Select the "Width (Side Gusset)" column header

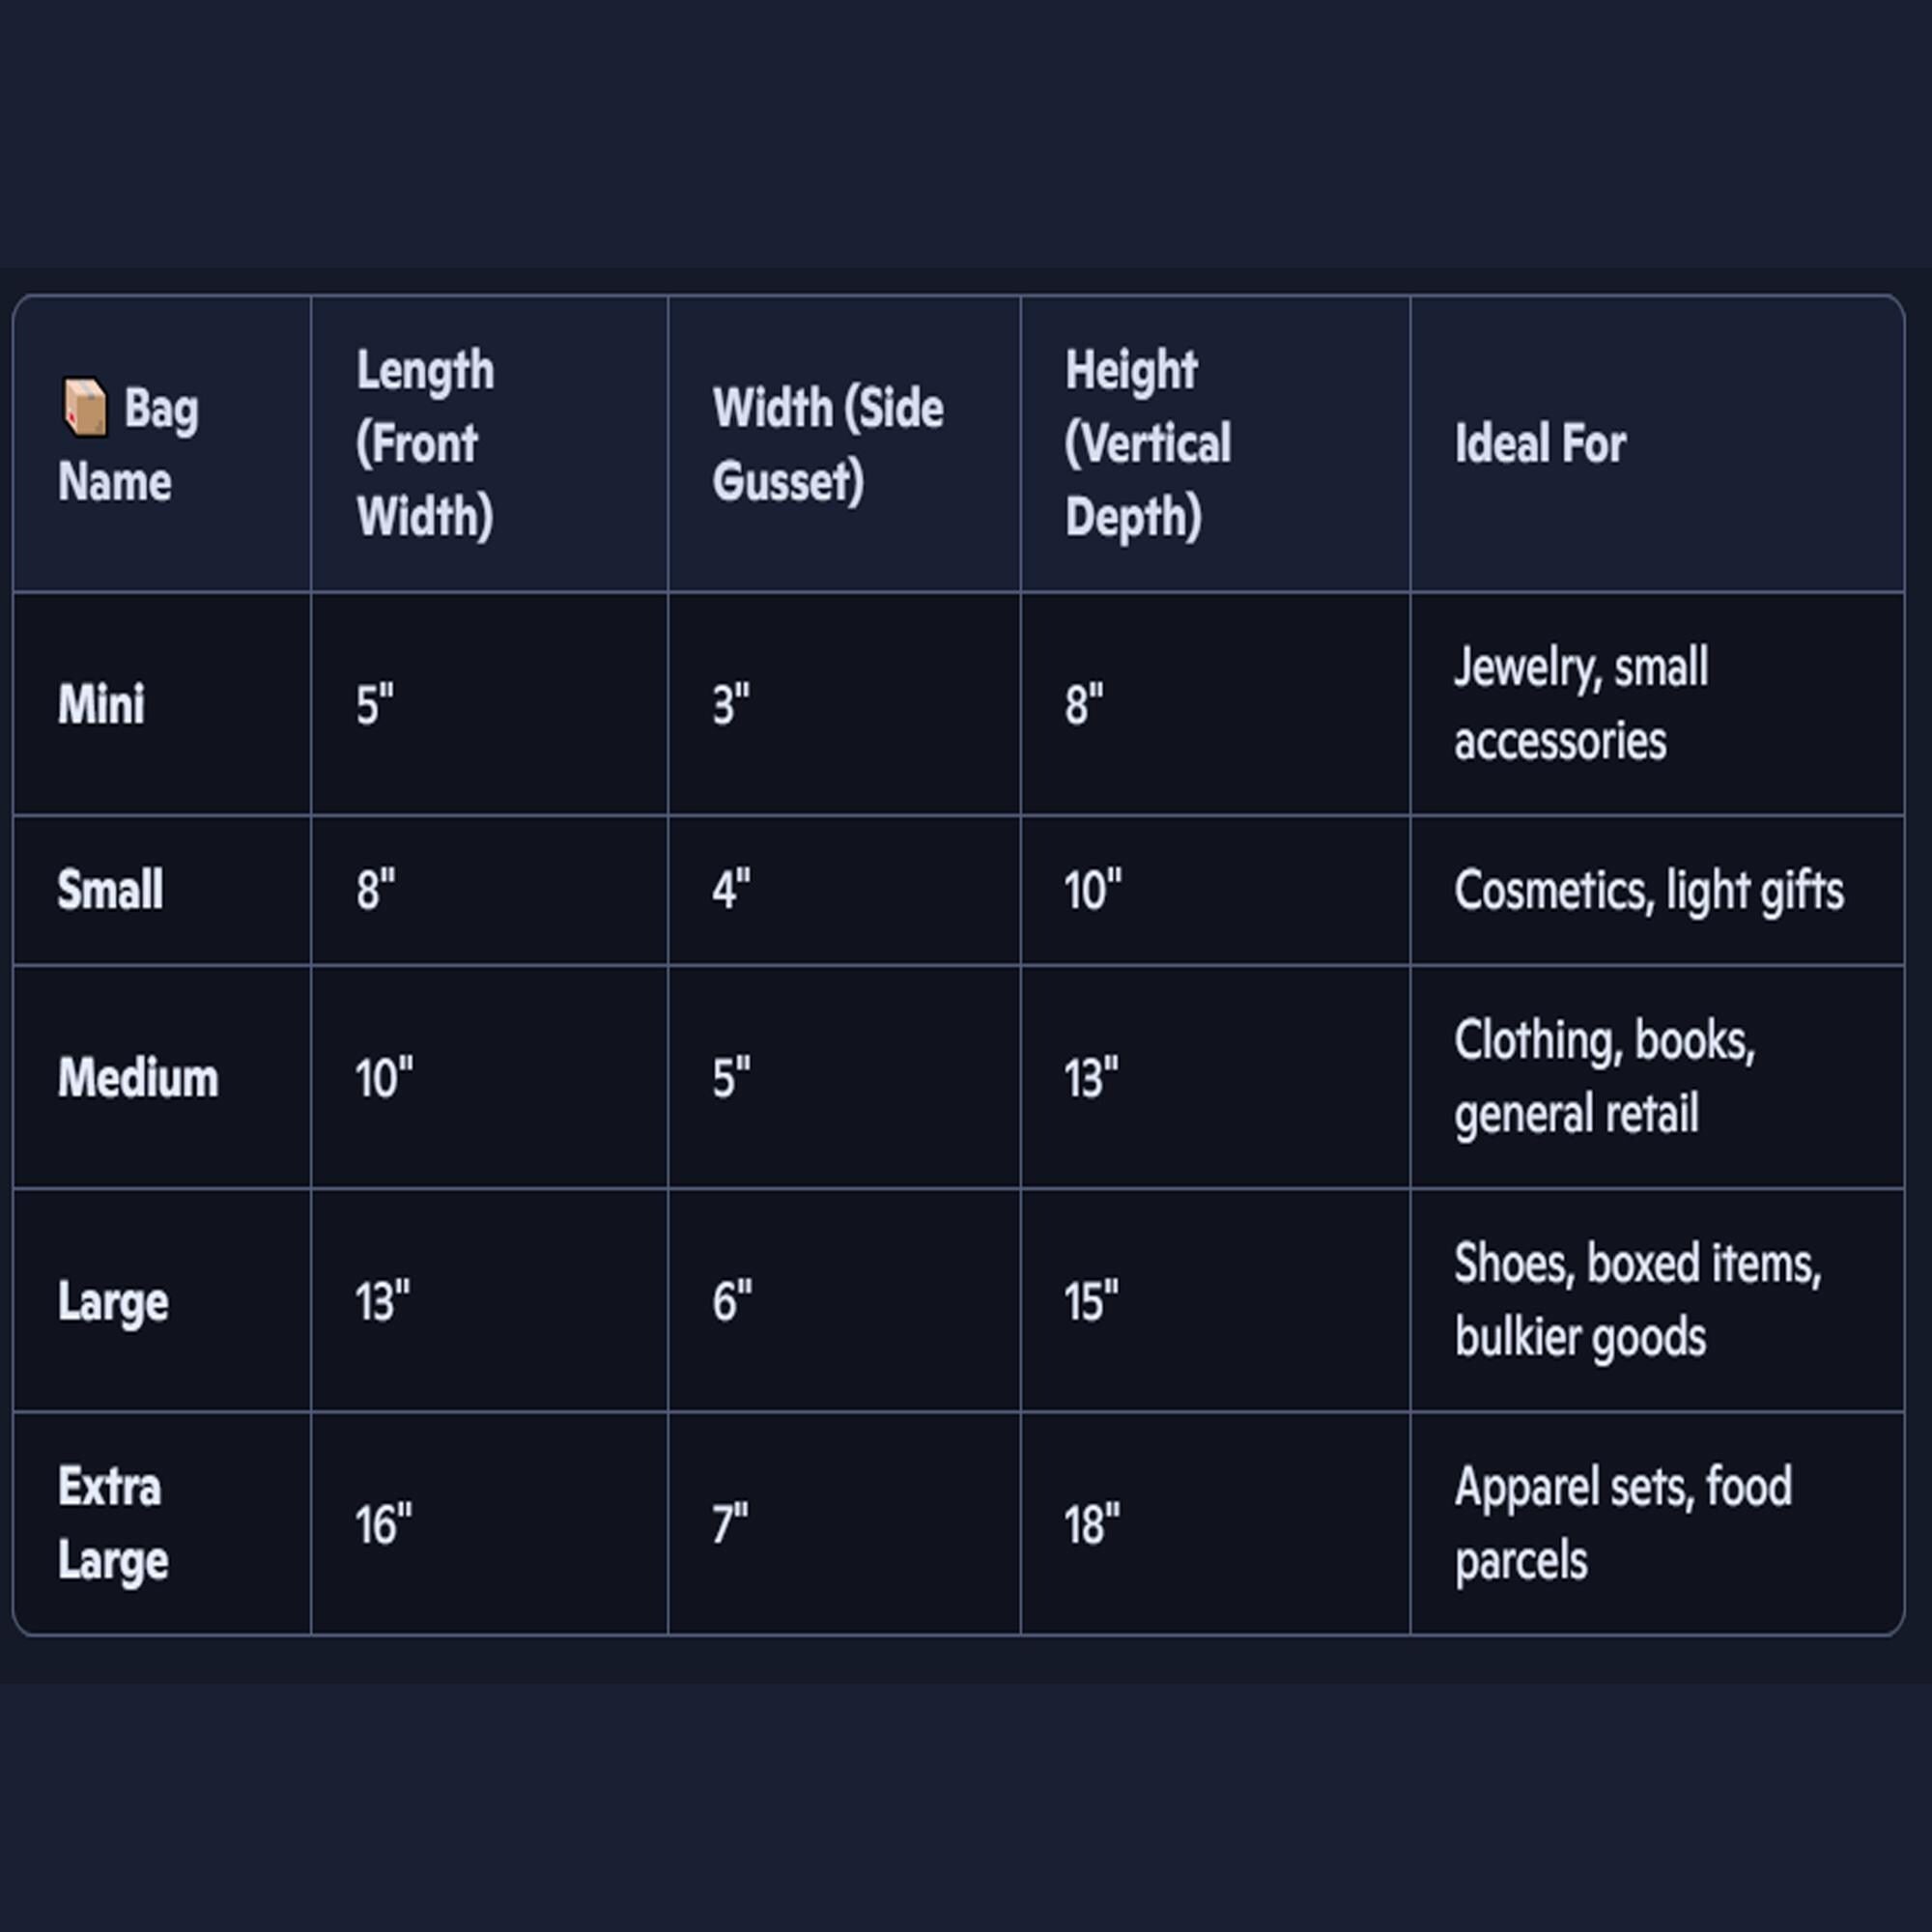pos(827,444)
